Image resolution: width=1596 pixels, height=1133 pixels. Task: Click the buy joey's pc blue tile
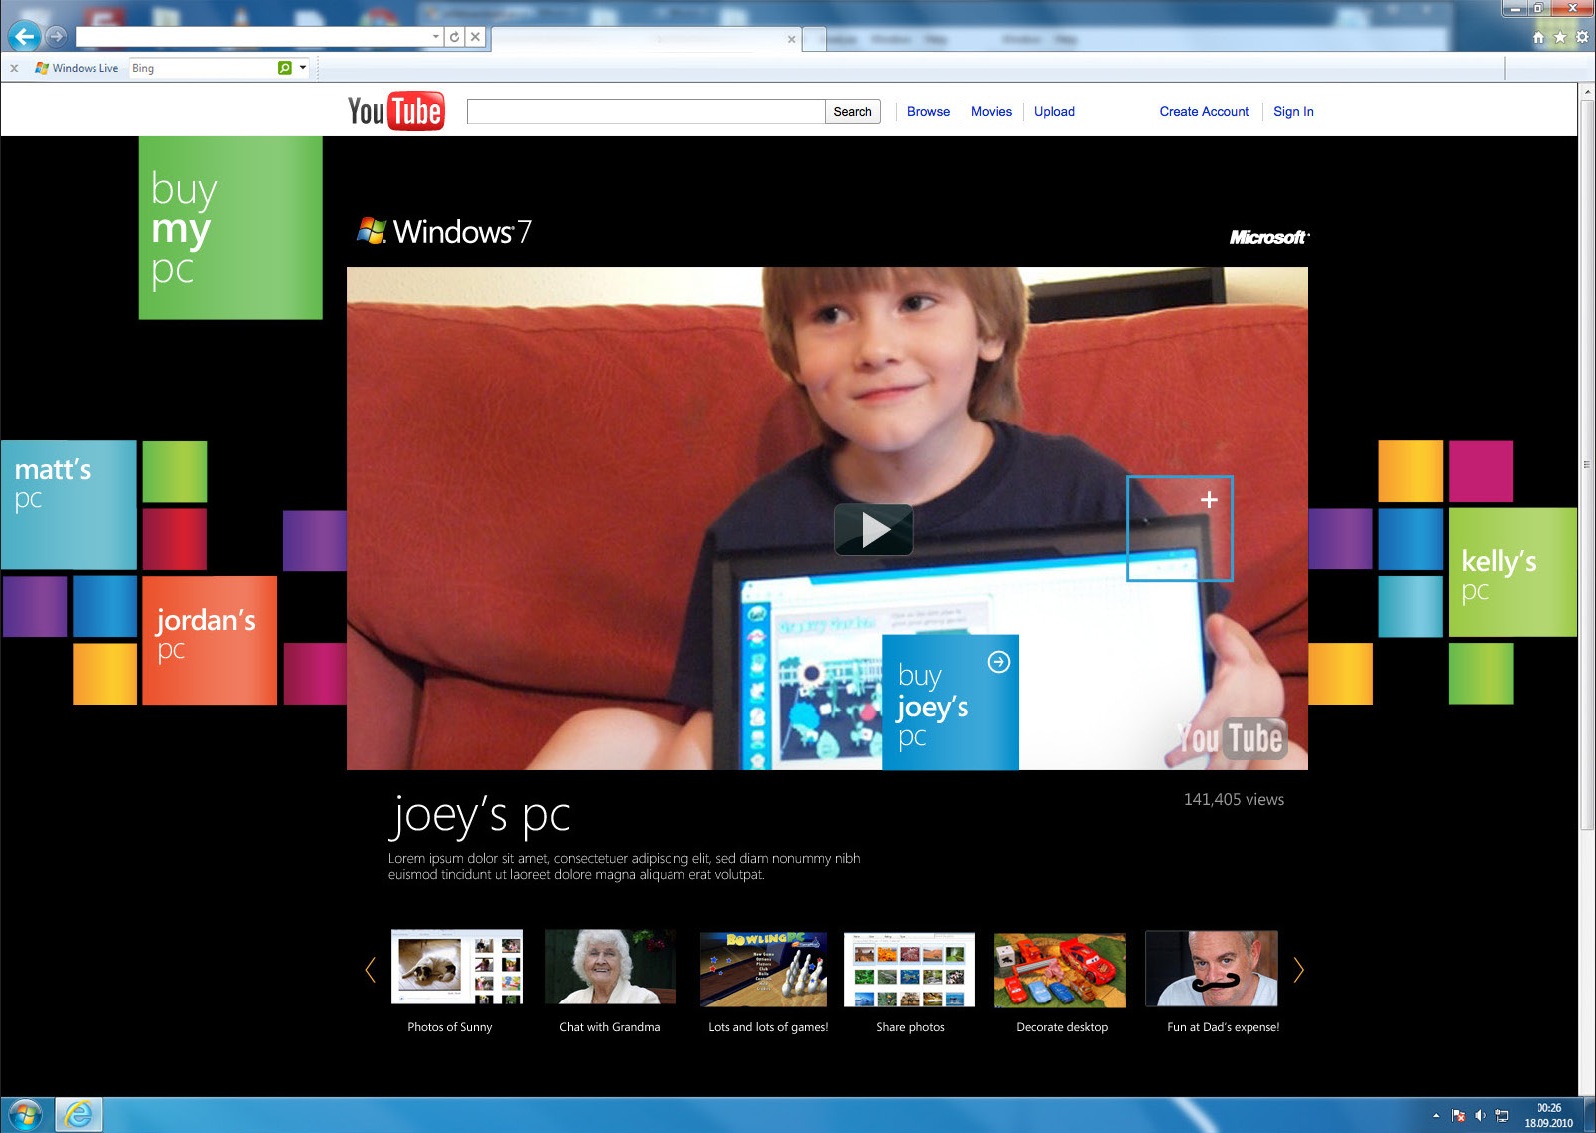point(950,702)
